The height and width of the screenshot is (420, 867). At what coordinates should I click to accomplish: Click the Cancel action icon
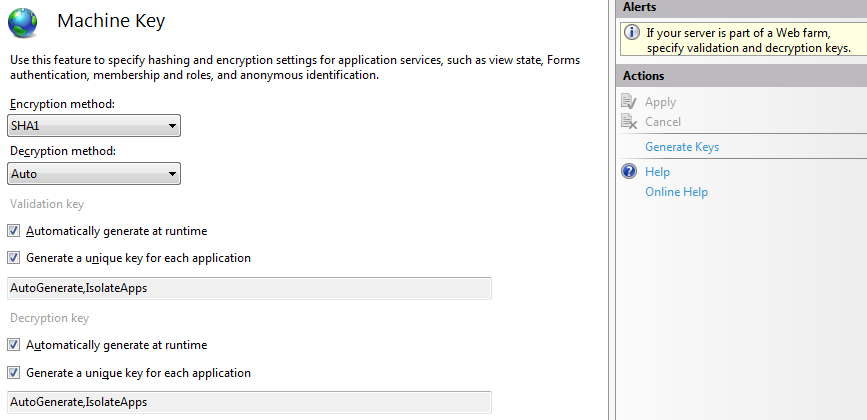629,122
